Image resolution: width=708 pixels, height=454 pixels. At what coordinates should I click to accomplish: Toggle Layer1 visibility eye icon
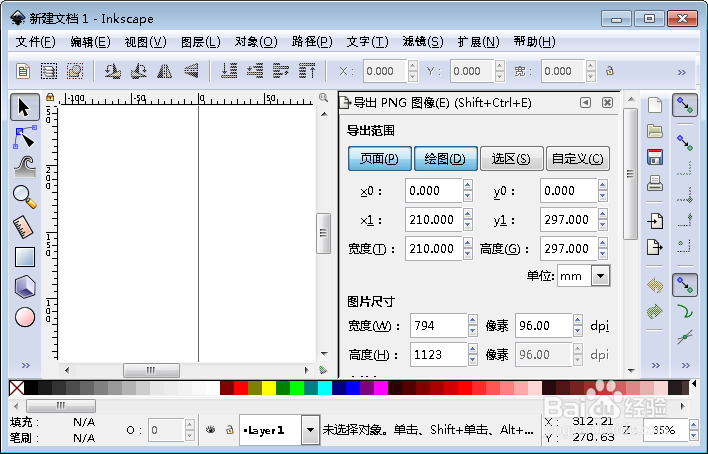click(x=210, y=430)
